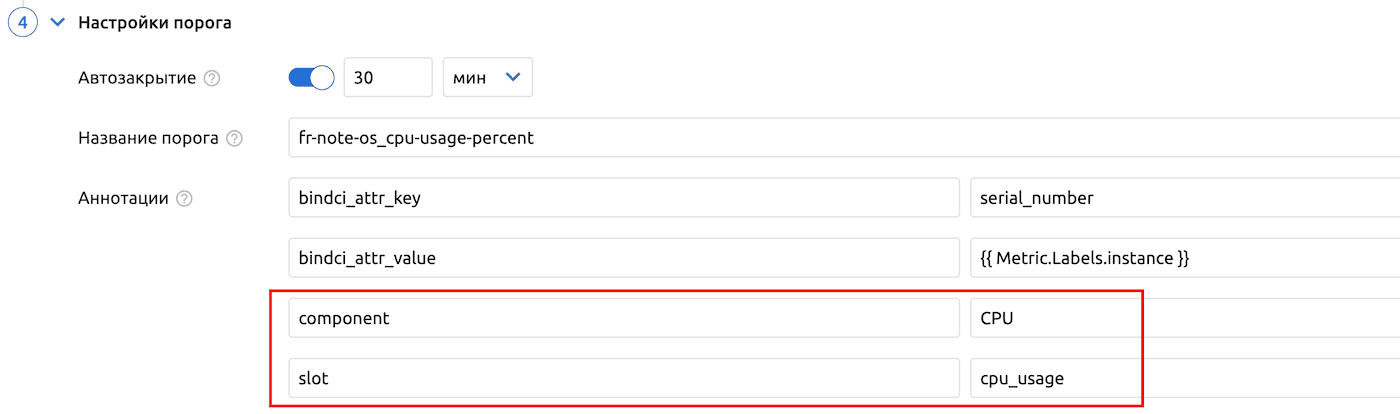The image size is (1400, 414).
Task: Open the мин time unit dropdown
Action: (487, 78)
